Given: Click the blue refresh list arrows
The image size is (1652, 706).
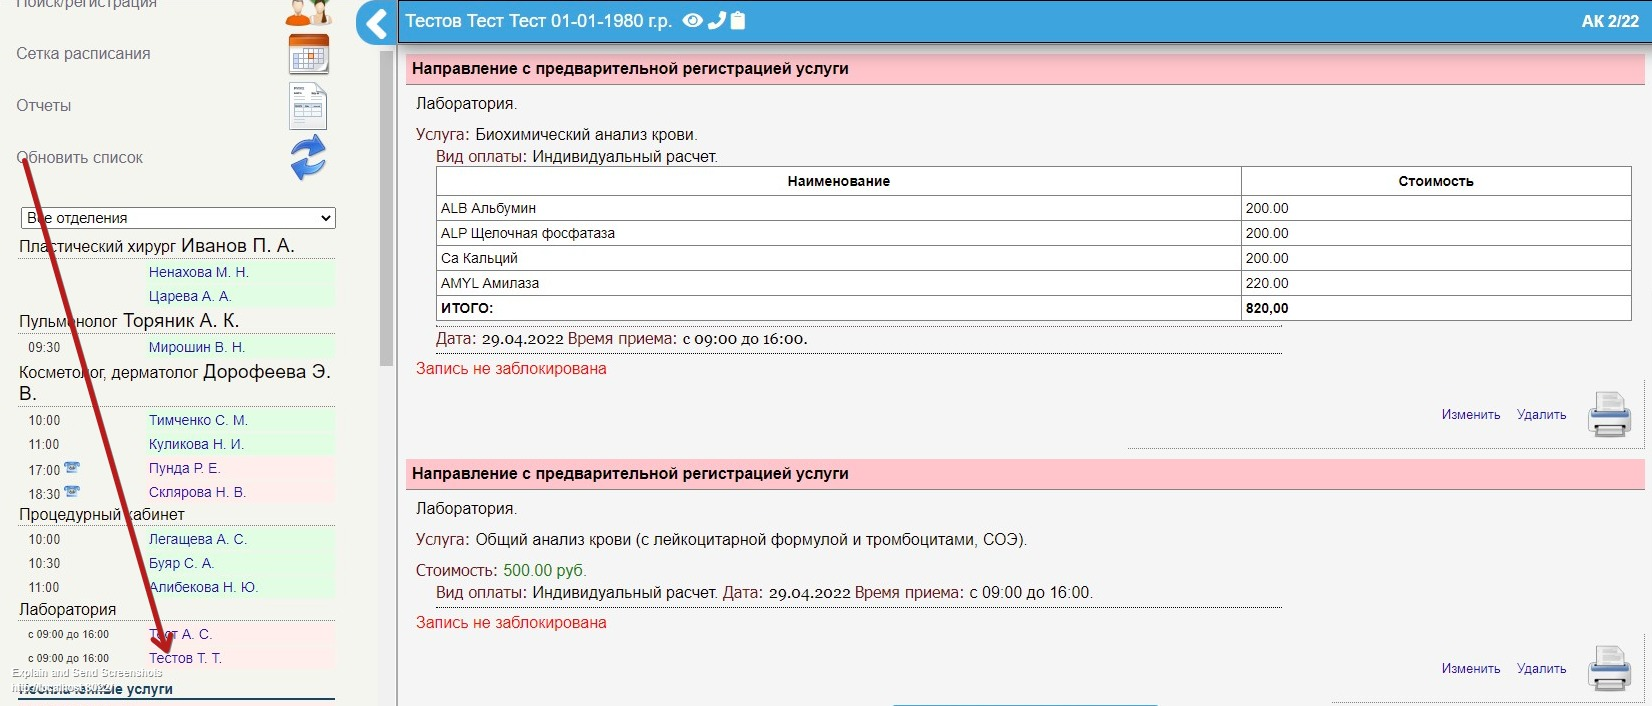Looking at the screenshot, I should pos(308,158).
